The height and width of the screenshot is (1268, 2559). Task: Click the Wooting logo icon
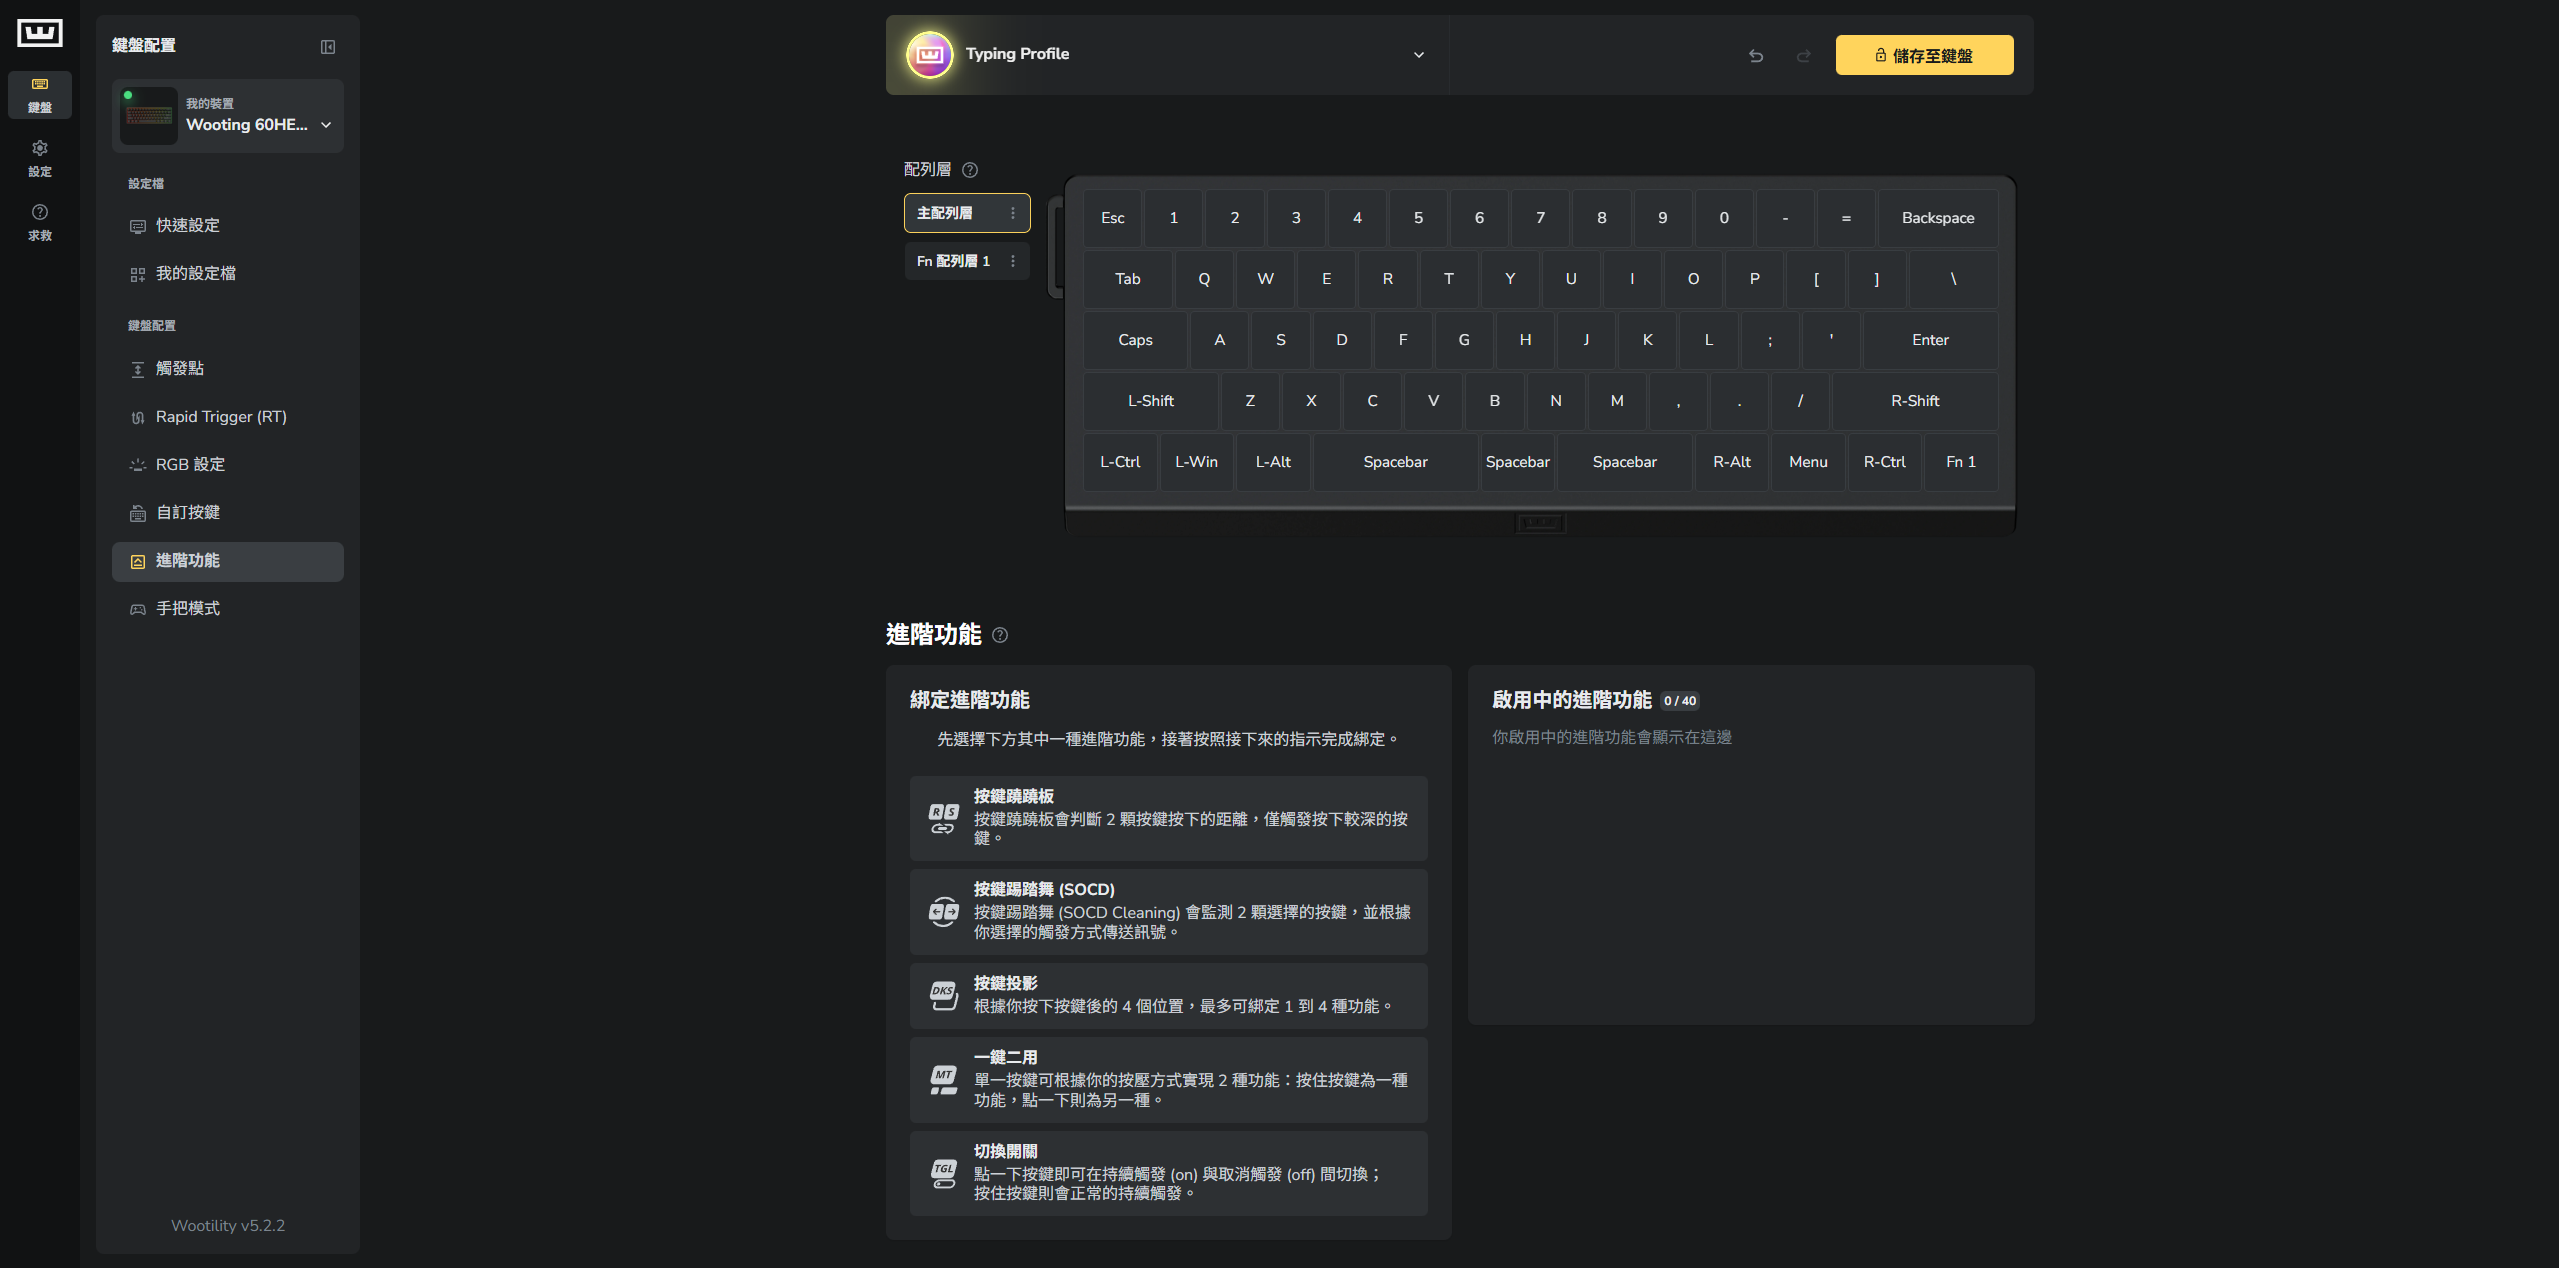40,33
